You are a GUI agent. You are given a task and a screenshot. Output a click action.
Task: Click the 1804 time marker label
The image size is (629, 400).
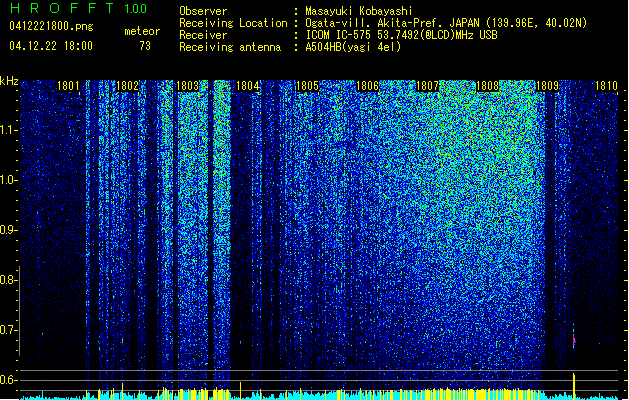[248, 86]
